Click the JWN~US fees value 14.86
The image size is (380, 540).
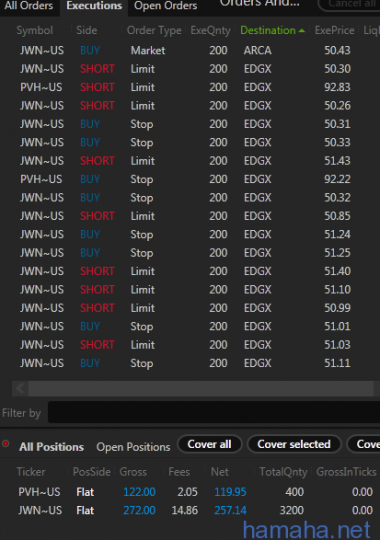pyautogui.click(x=185, y=510)
